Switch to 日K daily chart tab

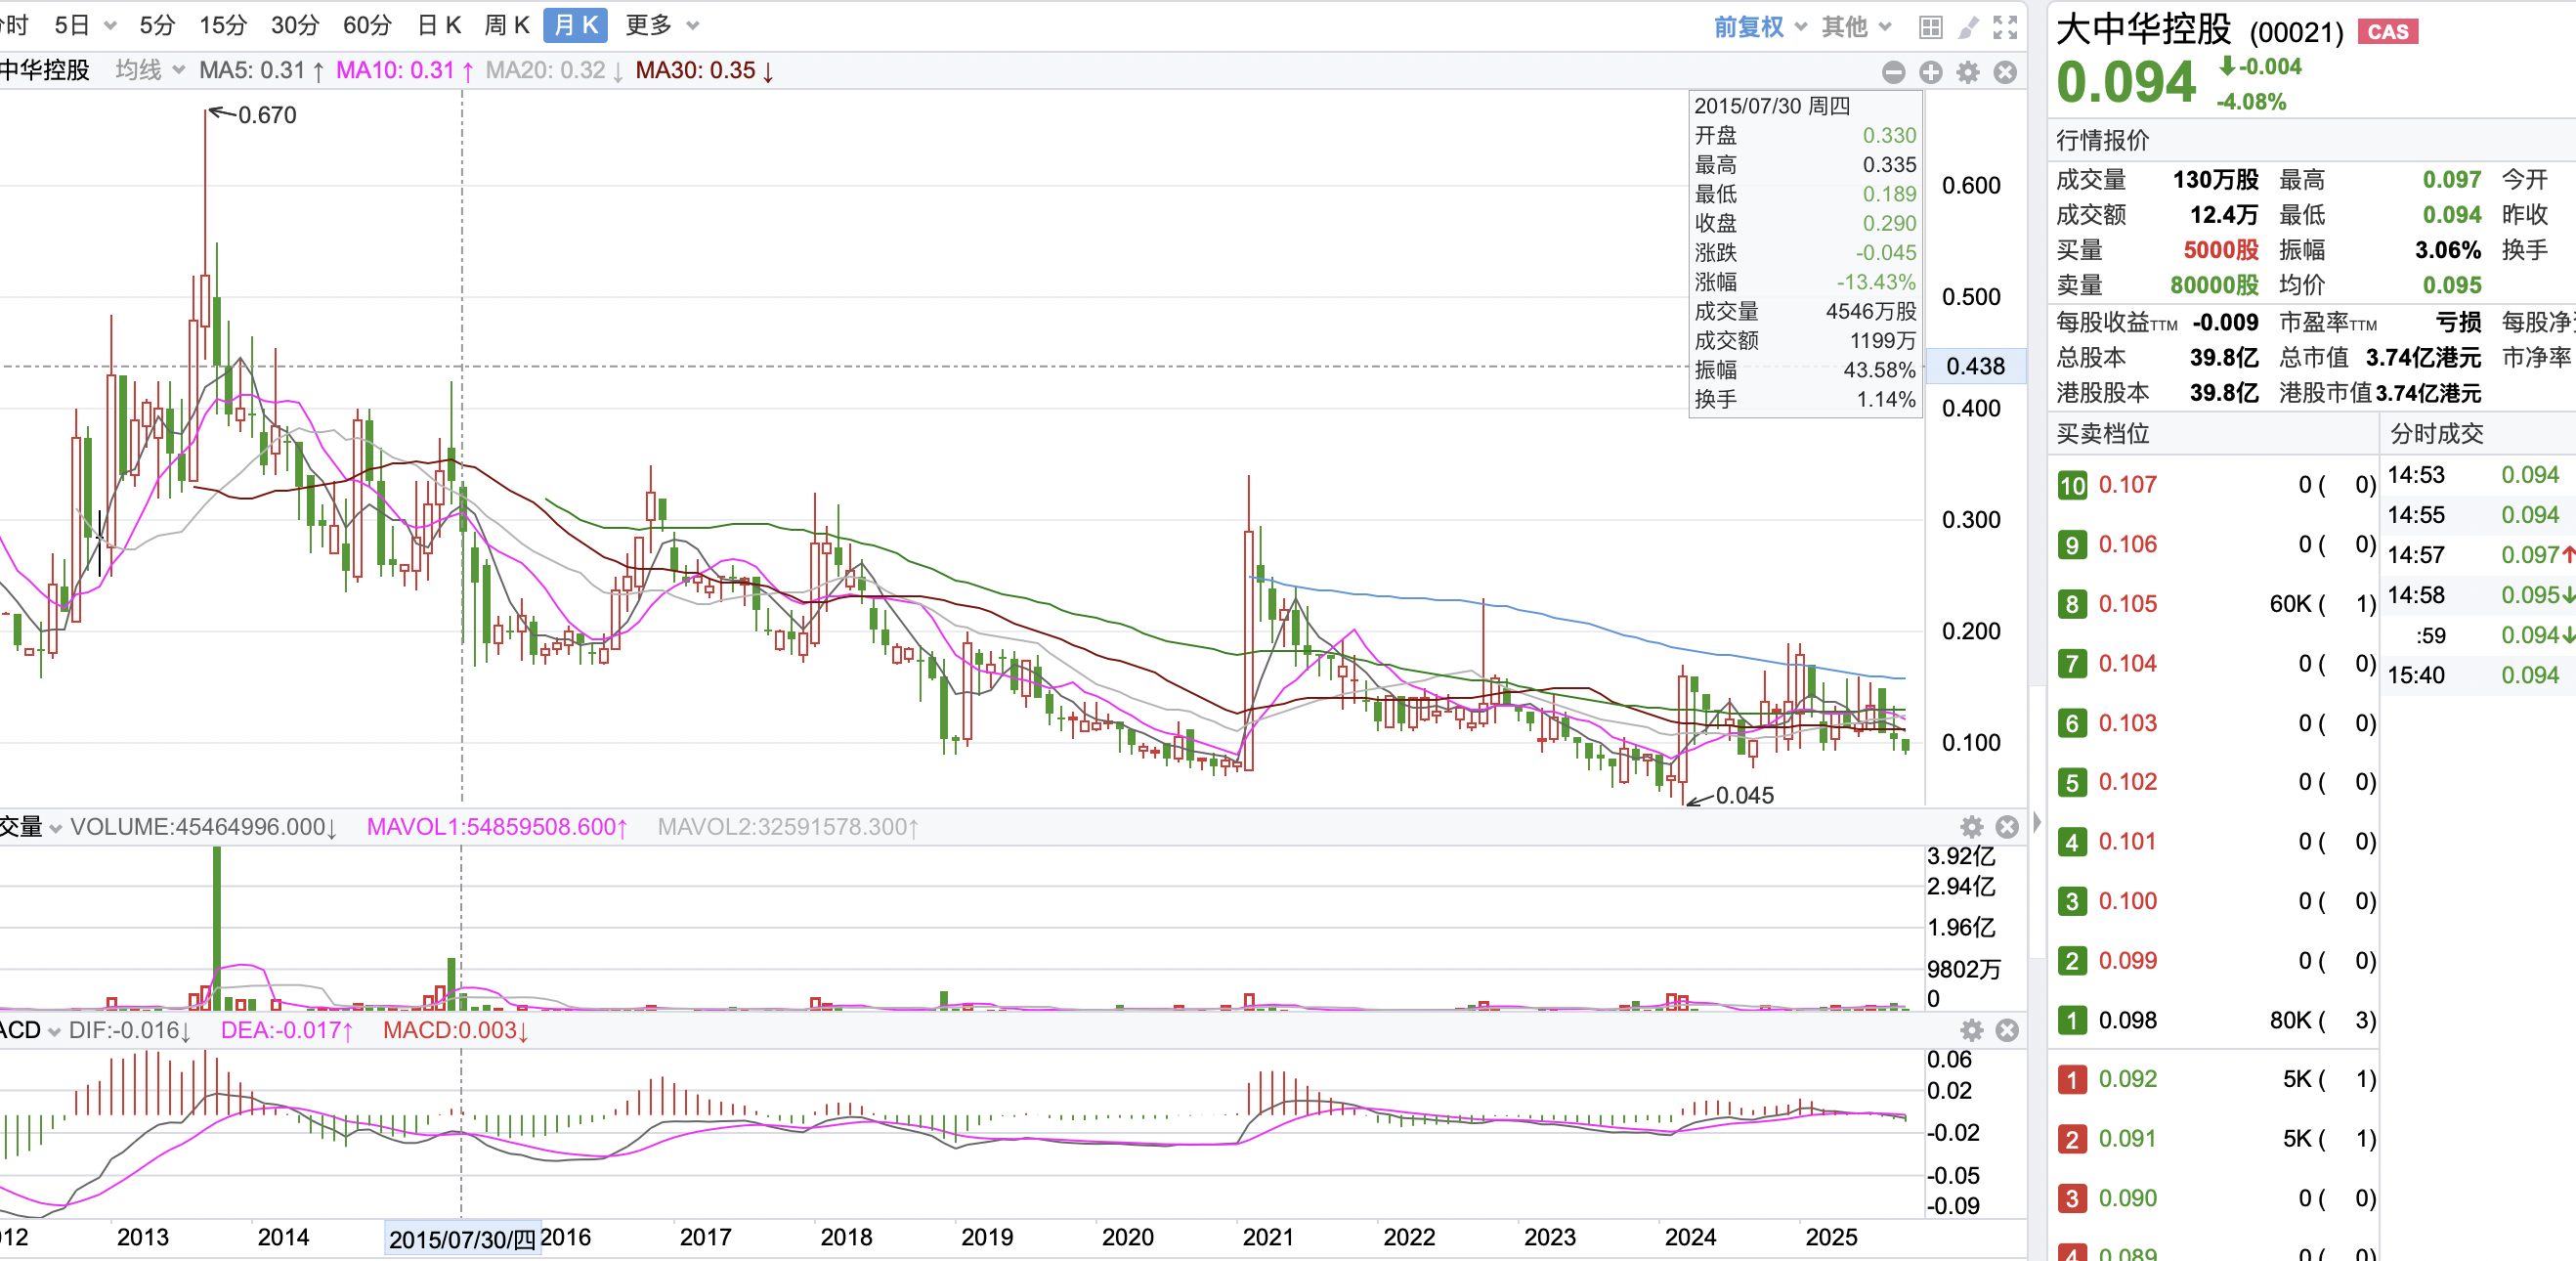439,25
